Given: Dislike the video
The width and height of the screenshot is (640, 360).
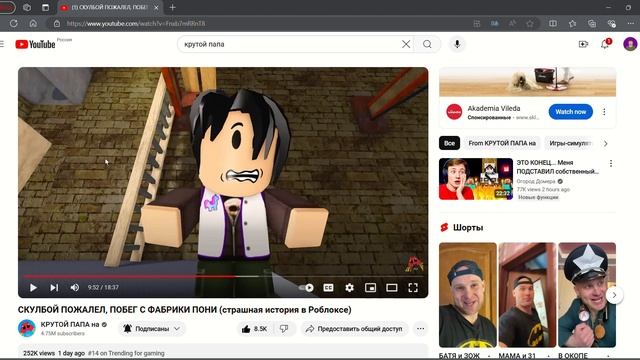Looking at the screenshot, I should pos(284,329).
